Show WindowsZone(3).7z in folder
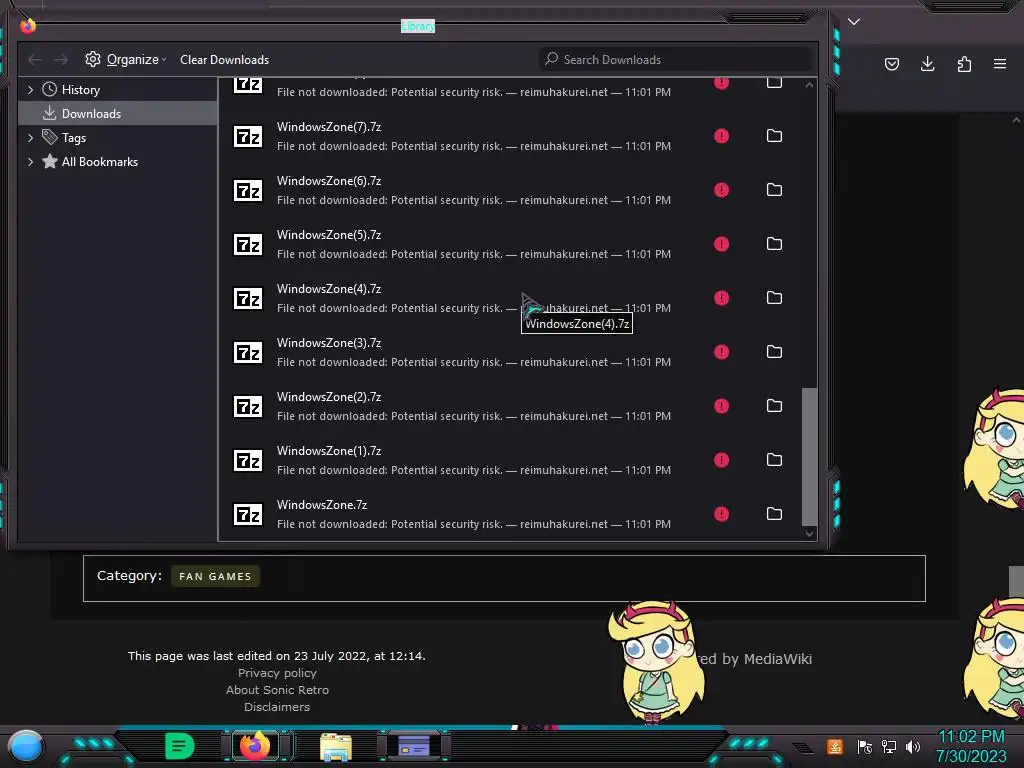1024x768 pixels. [x=774, y=352]
